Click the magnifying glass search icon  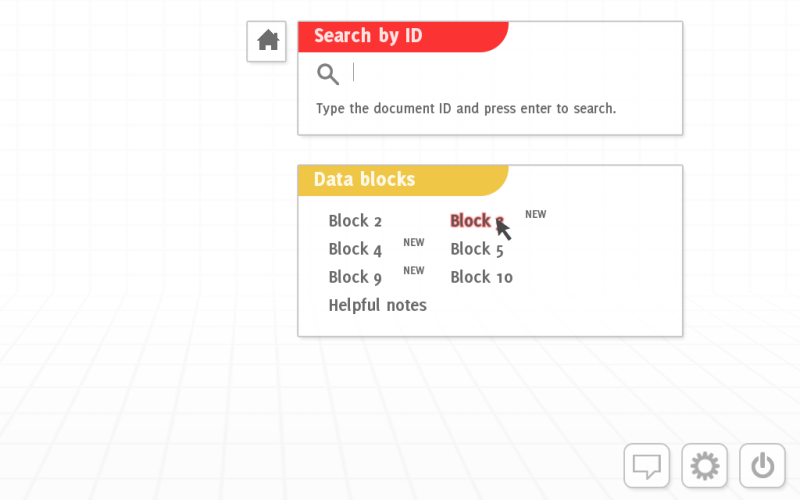[328, 74]
